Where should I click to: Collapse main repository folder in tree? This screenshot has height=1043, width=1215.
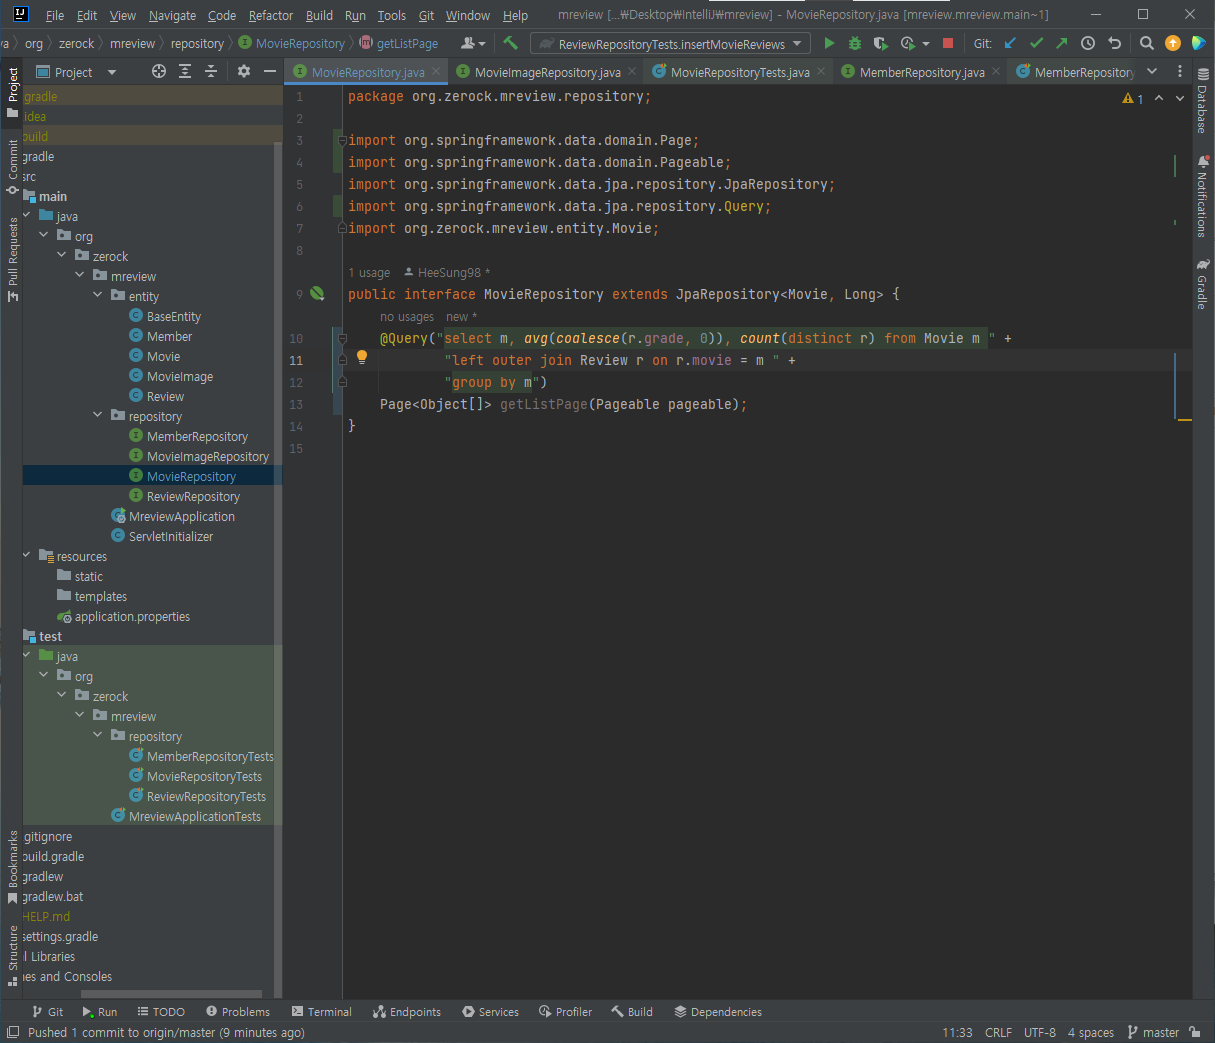point(98,416)
